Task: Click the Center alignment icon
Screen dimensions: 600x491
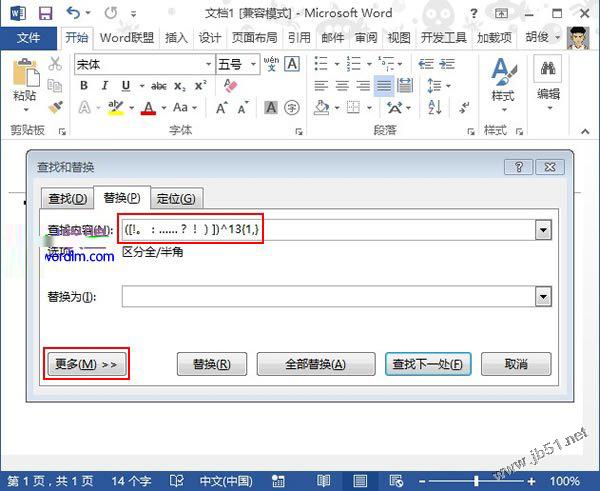Action: tap(342, 86)
